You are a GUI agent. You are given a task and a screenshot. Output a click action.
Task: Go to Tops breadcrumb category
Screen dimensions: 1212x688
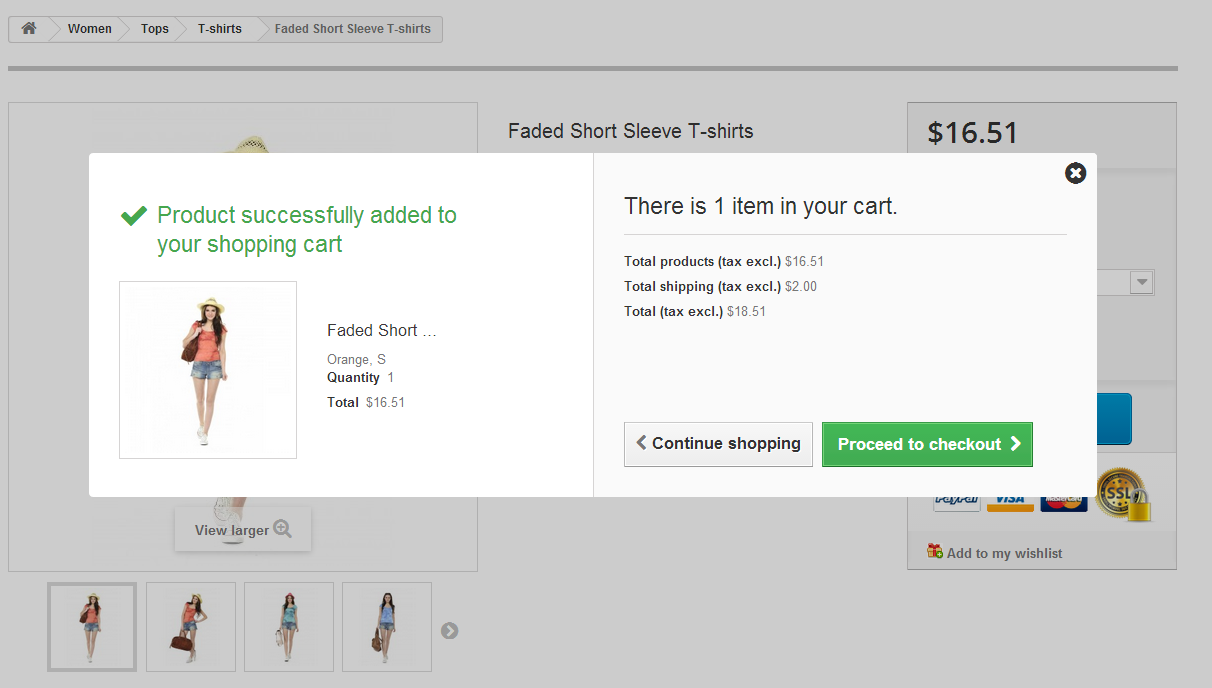tap(155, 29)
